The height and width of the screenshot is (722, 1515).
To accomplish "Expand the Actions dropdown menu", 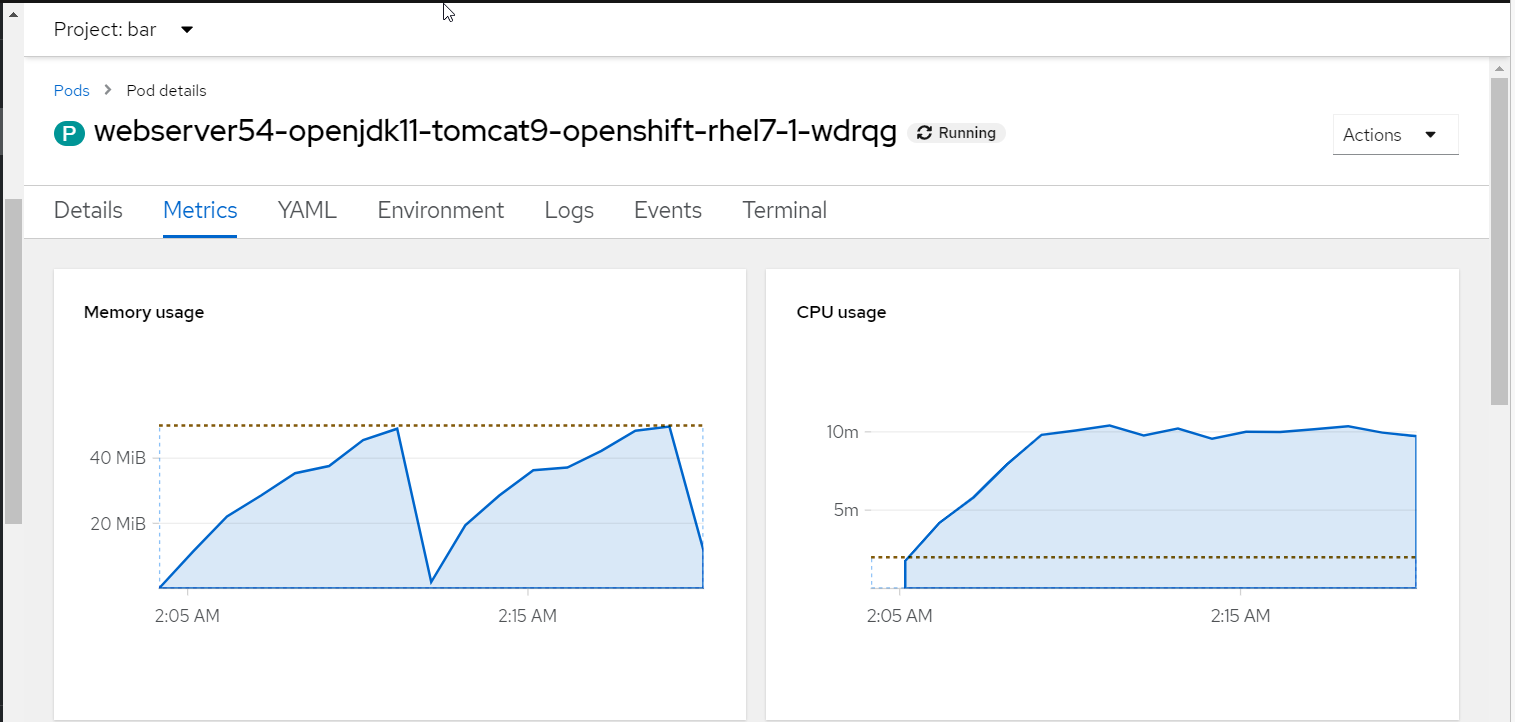I will click(x=1395, y=135).
